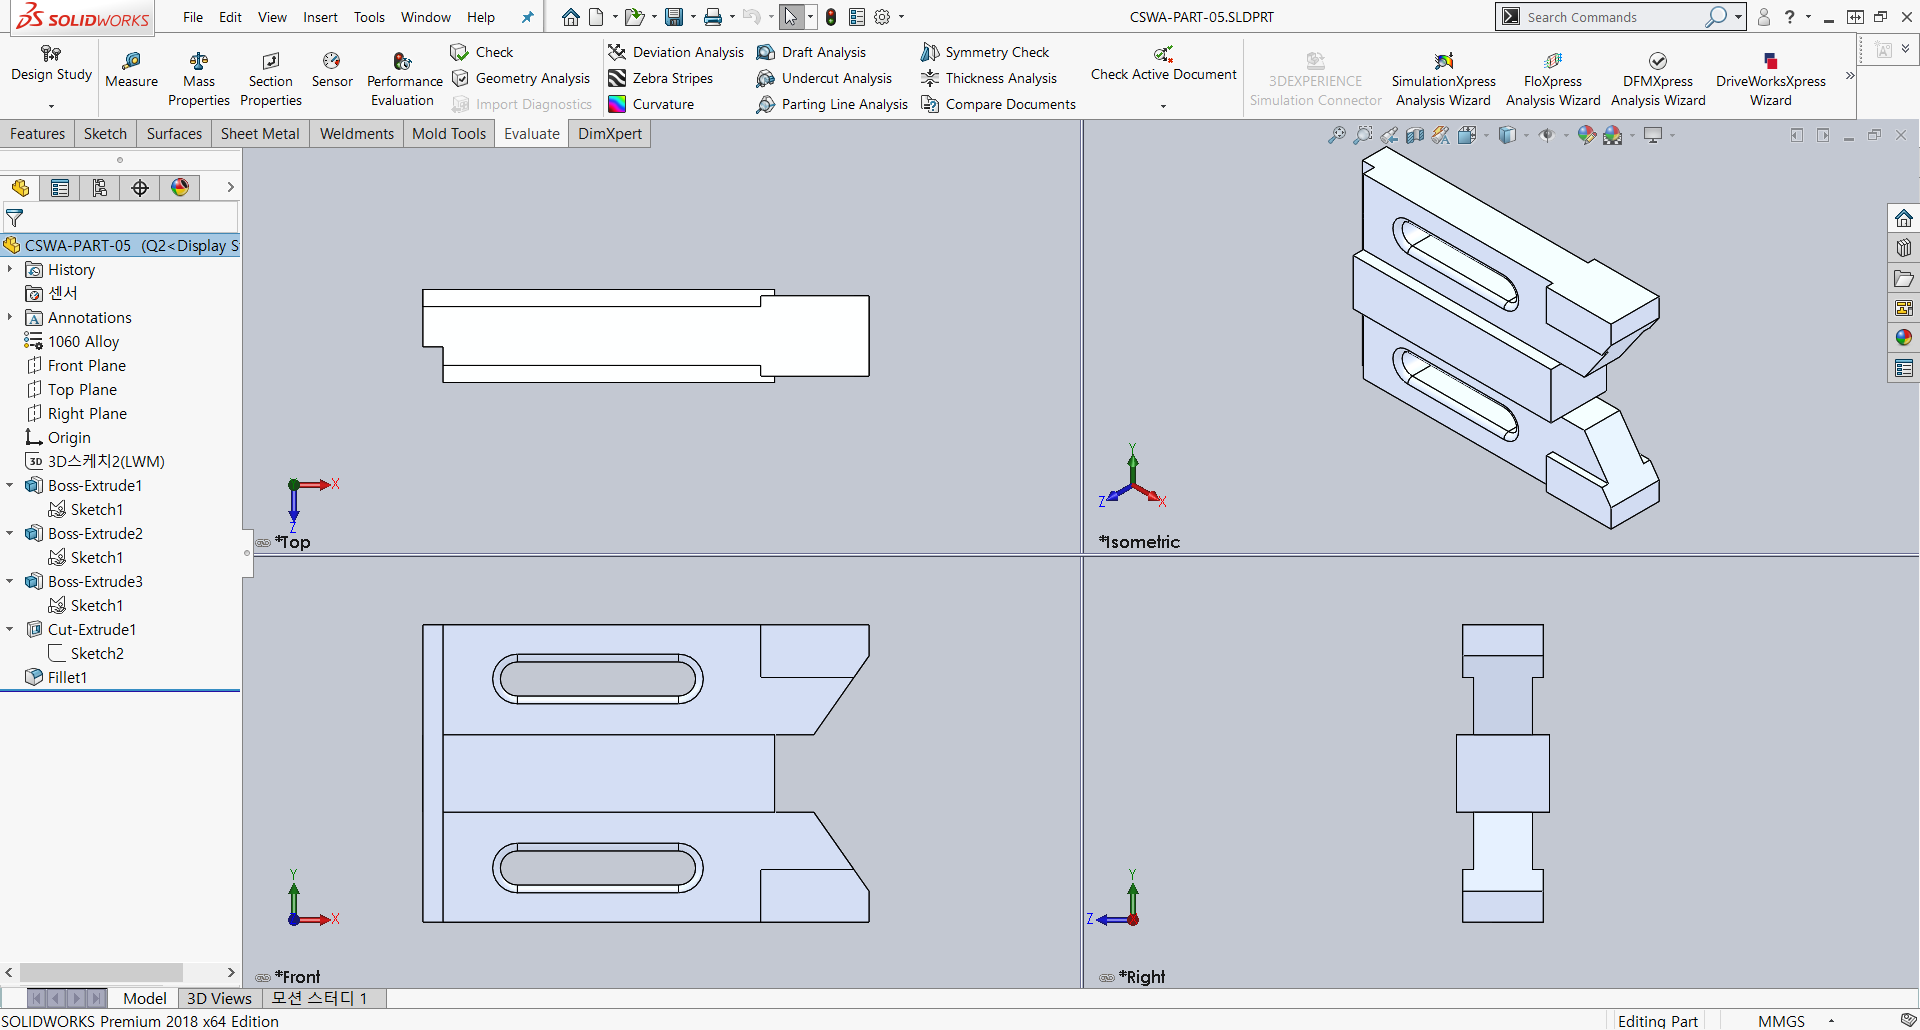Screen dimensions: 1920x1030
Task: Launch SimulationXpress Analysis Wizard
Action: pos(1443,78)
